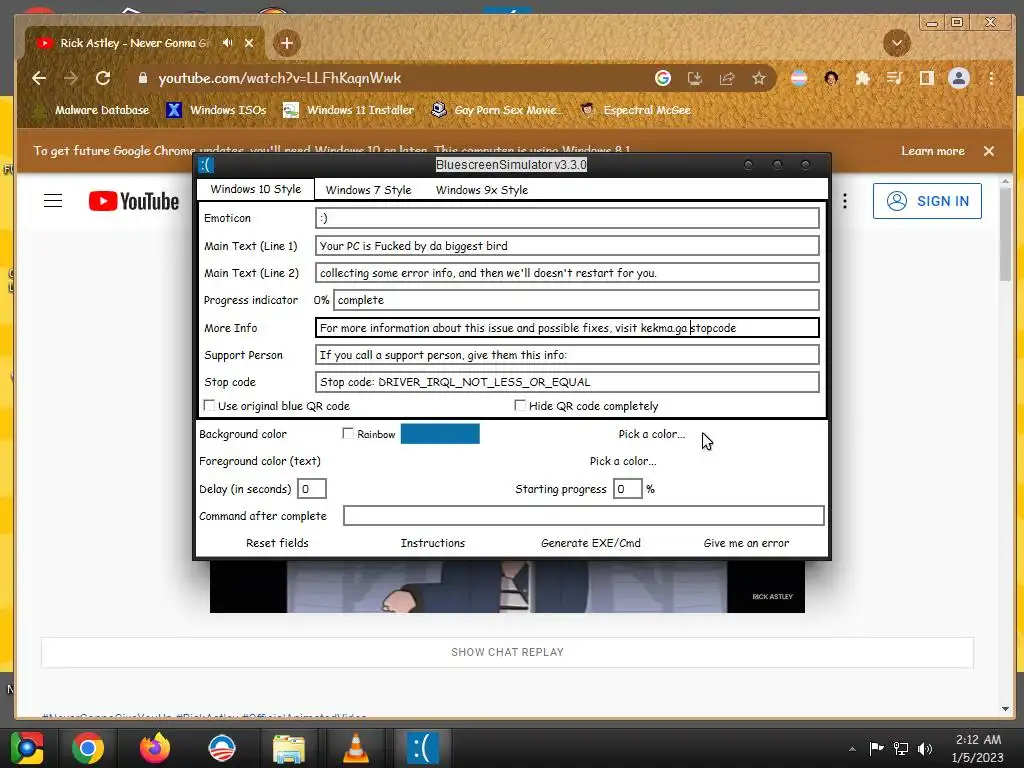This screenshot has height=768, width=1024.
Task: Open Action Center flag tray icon
Action: point(876,748)
